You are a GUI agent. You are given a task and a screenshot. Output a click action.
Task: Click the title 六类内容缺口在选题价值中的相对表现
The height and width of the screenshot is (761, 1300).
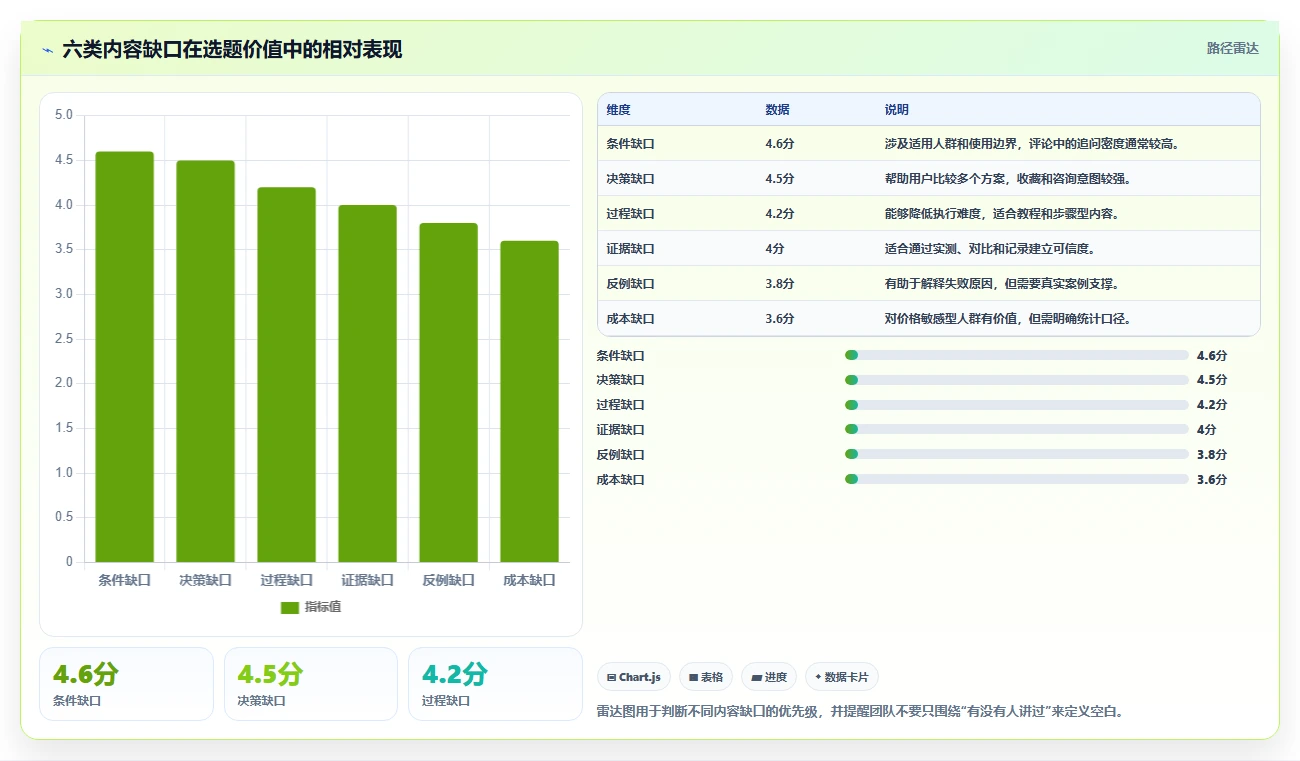click(x=232, y=49)
